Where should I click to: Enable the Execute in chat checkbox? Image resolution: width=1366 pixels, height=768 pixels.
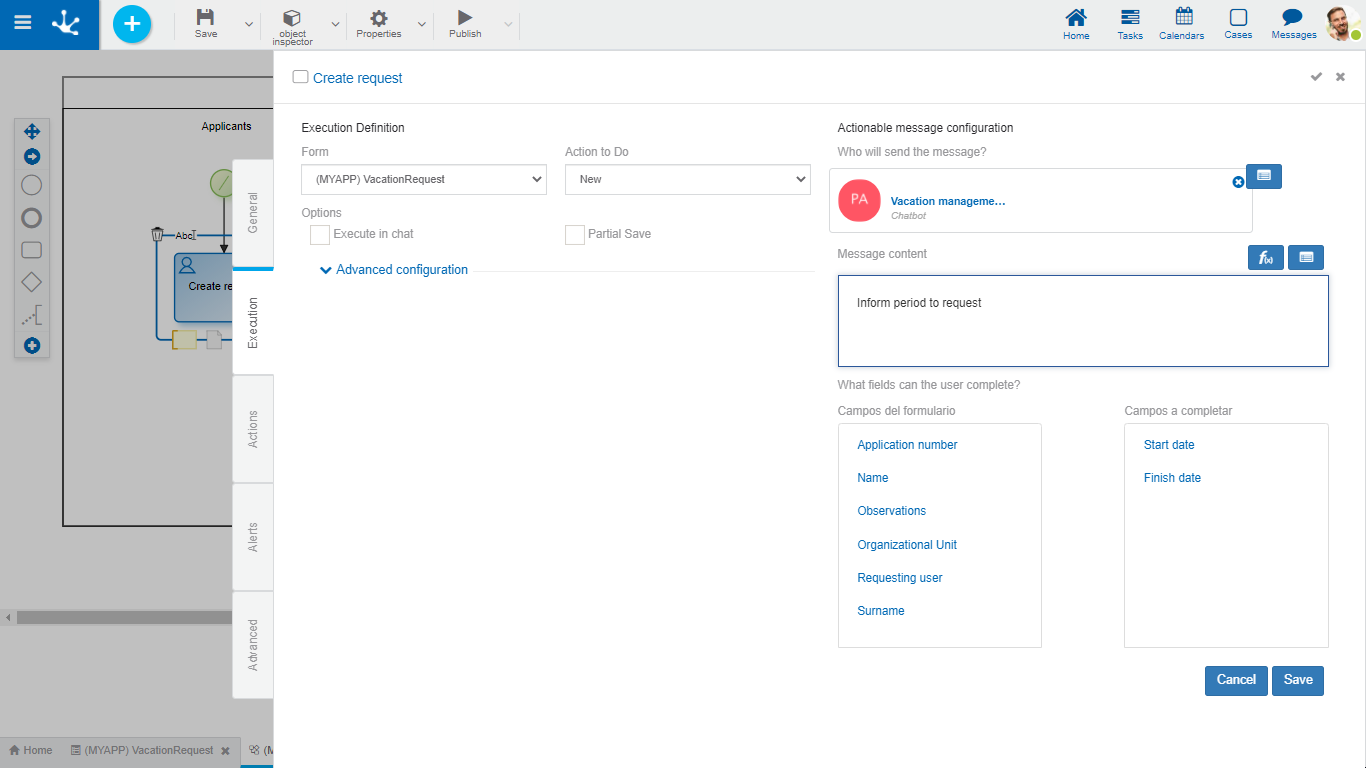click(320, 234)
